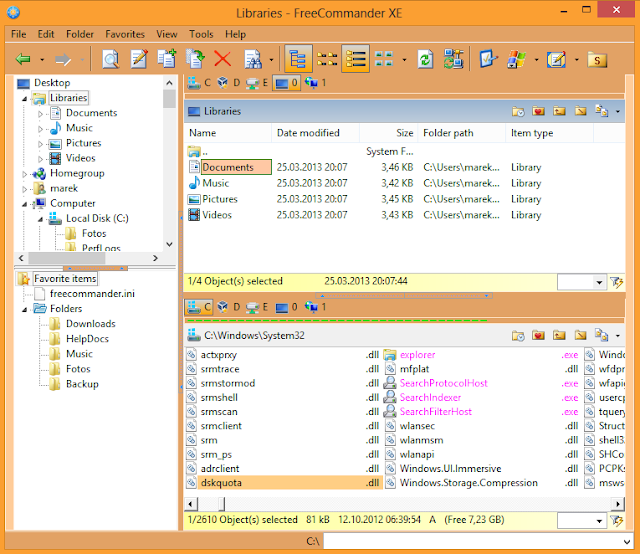Open the binoculars file search tool
The width and height of the screenshot is (640, 554).
click(253, 59)
